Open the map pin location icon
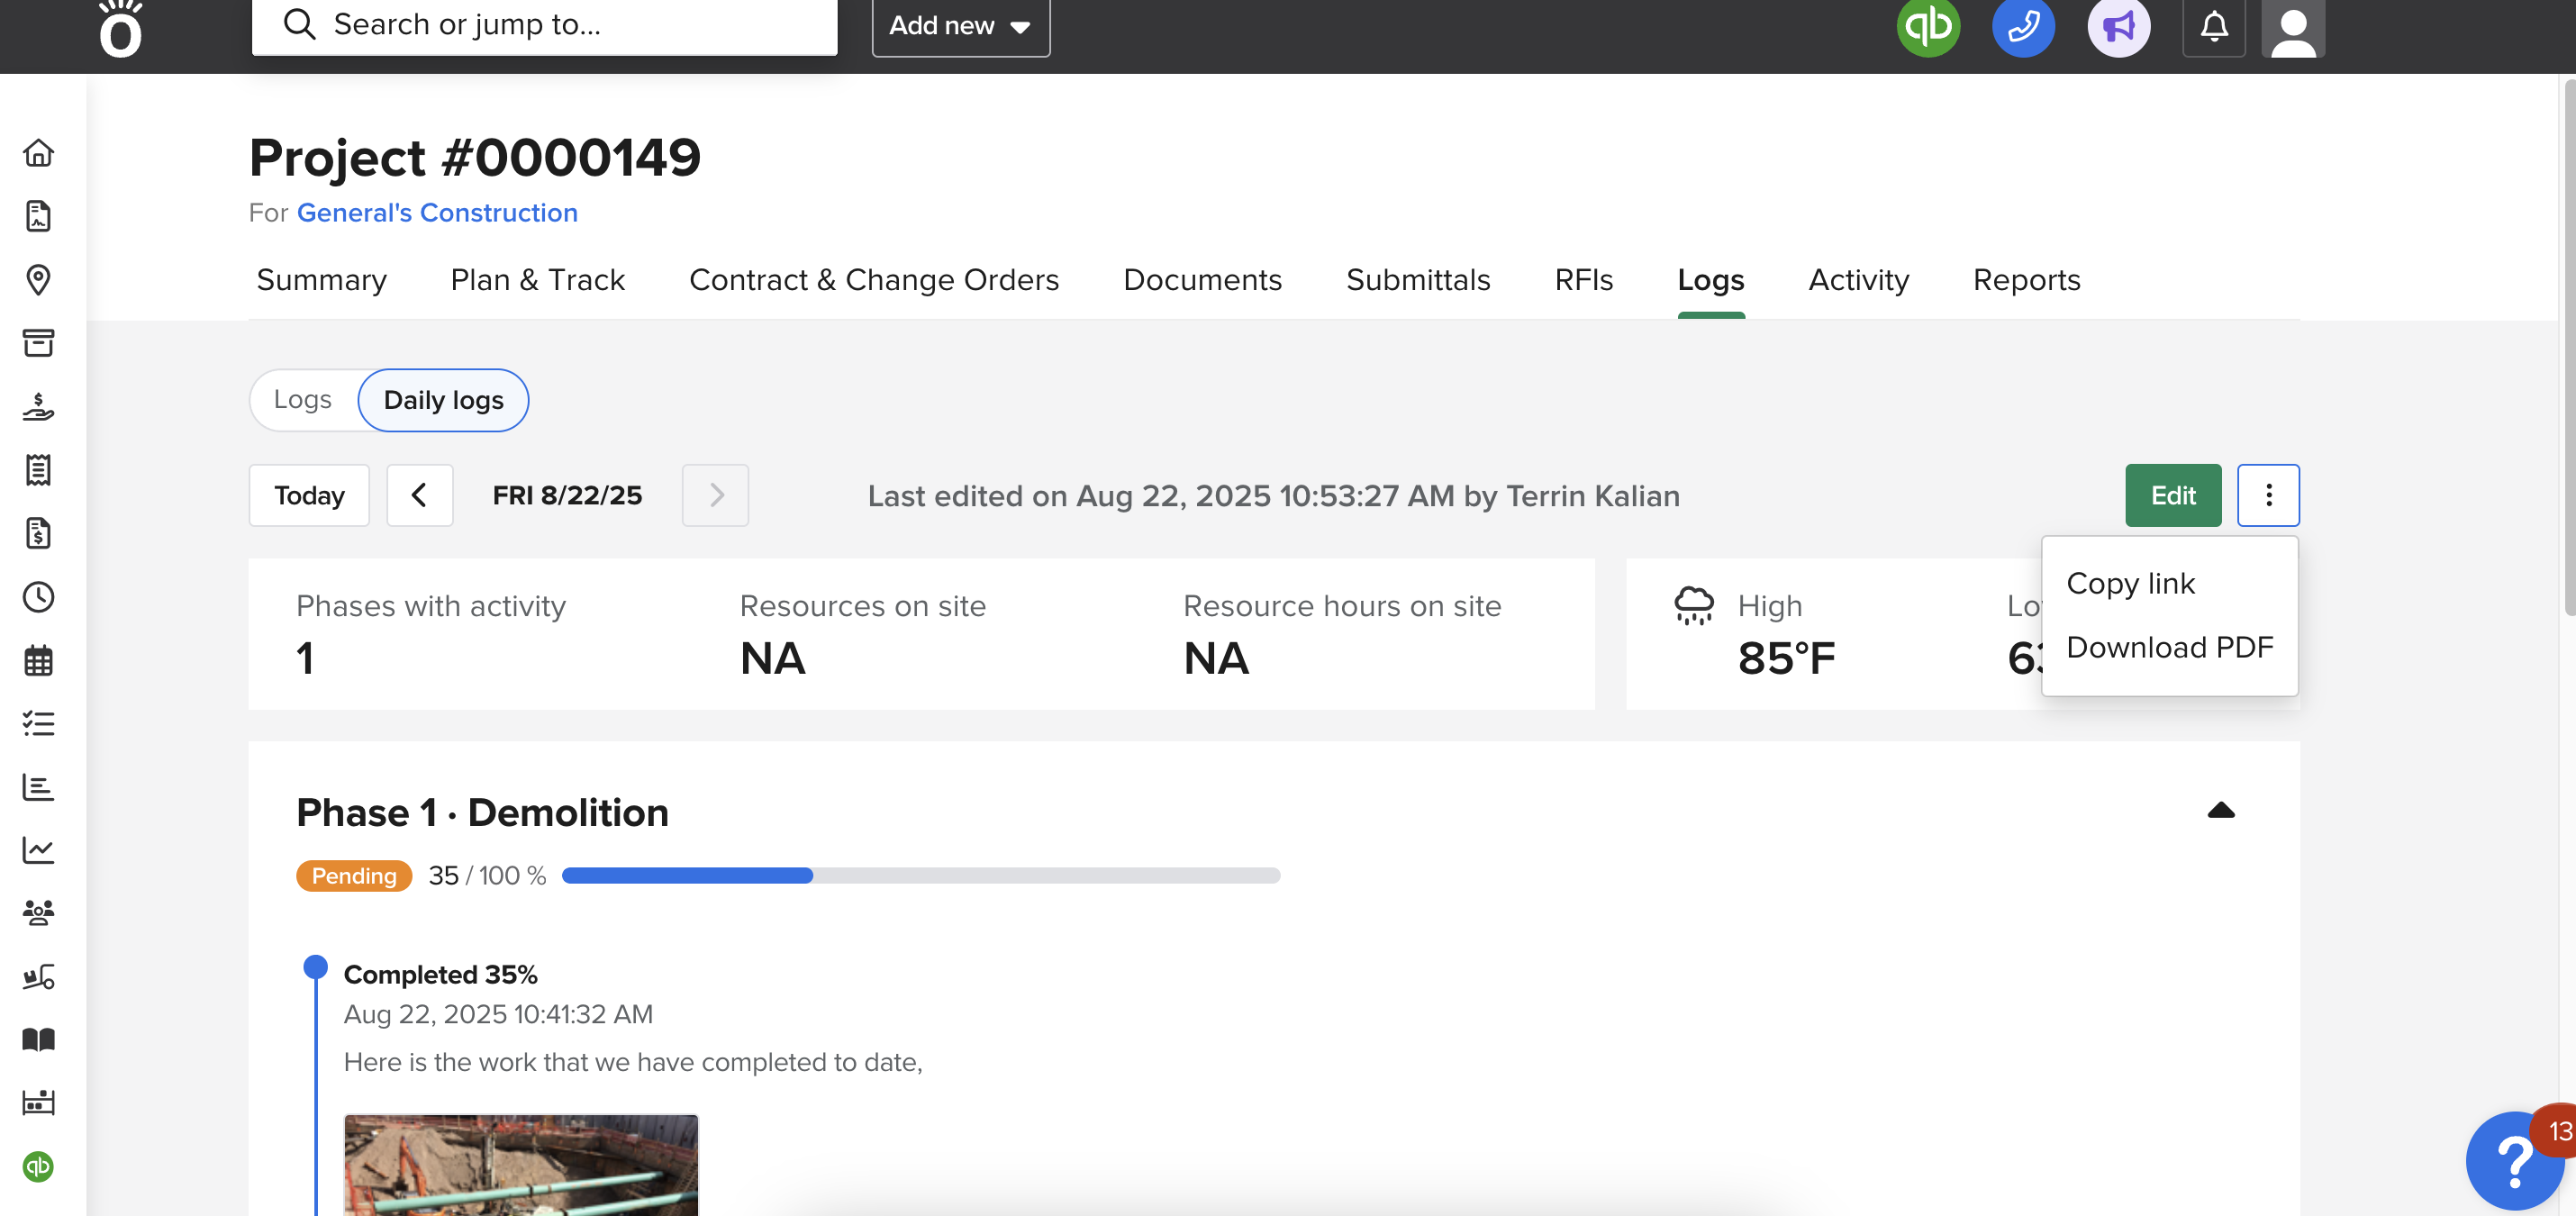The image size is (2576, 1216). [38, 280]
